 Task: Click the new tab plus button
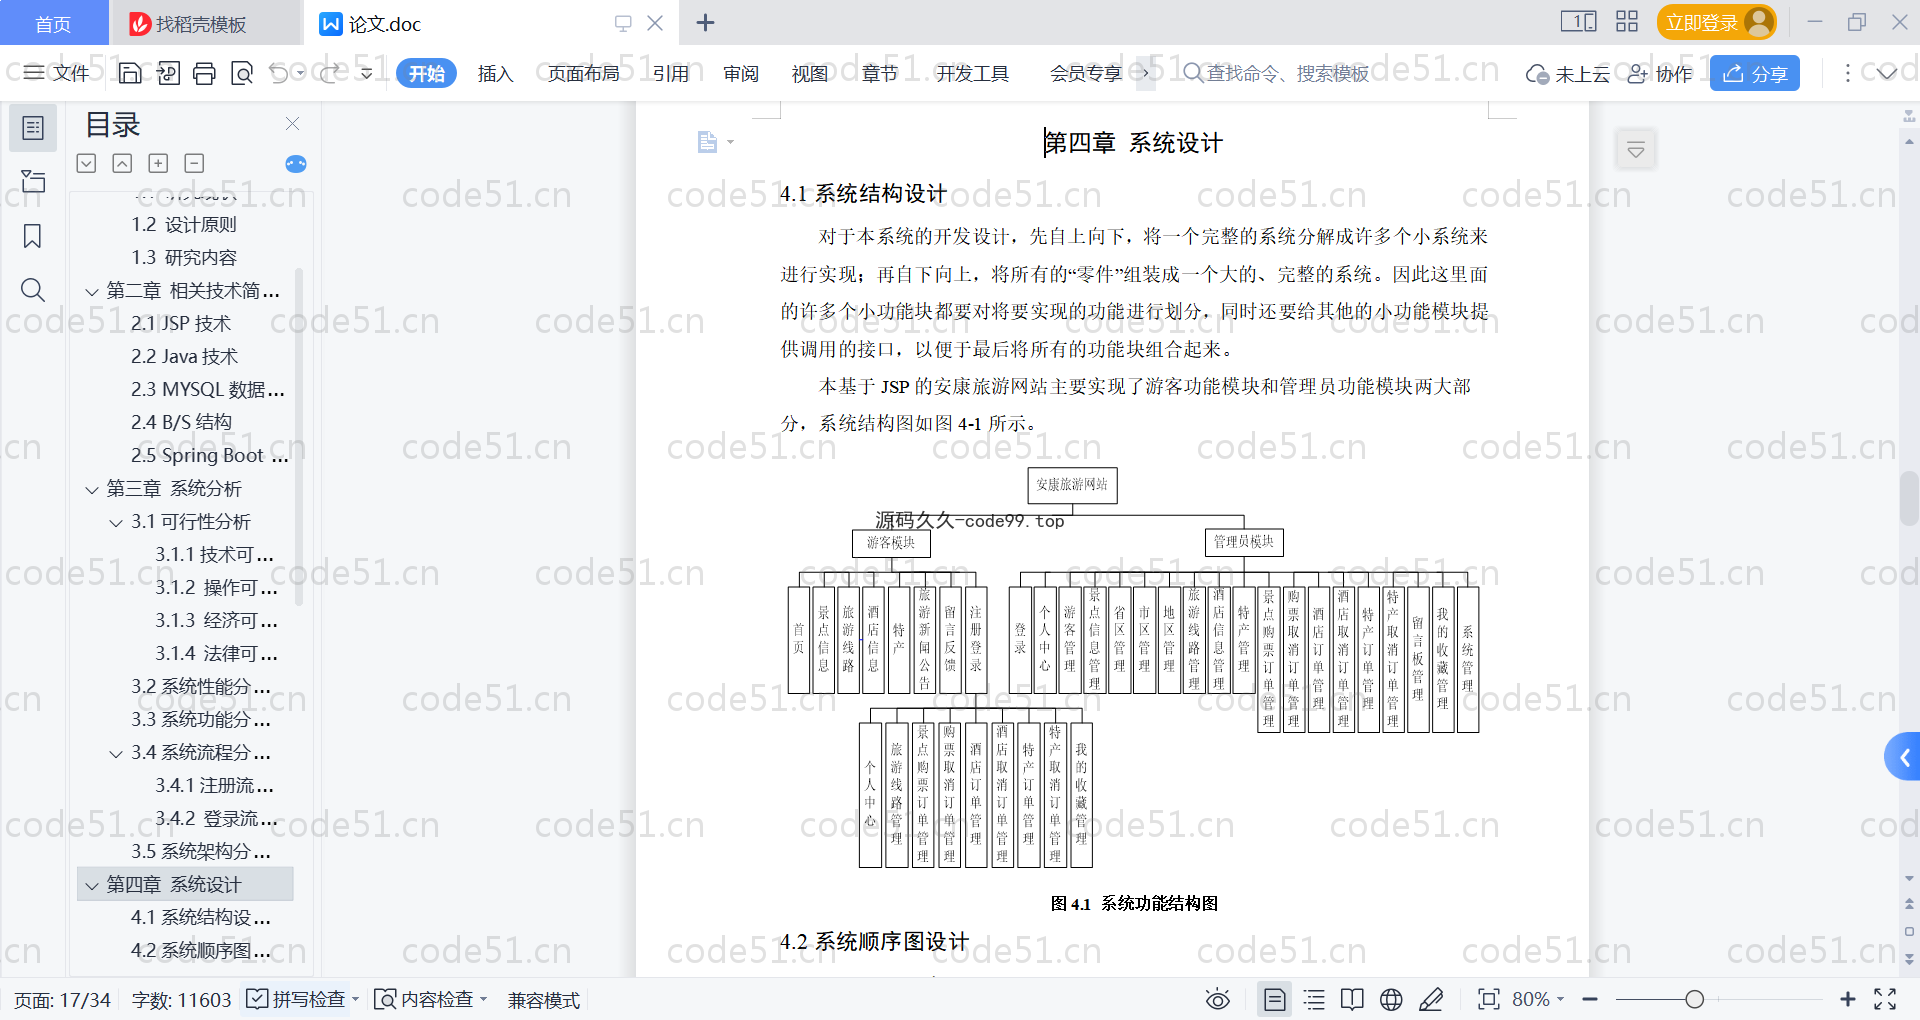[x=705, y=22]
